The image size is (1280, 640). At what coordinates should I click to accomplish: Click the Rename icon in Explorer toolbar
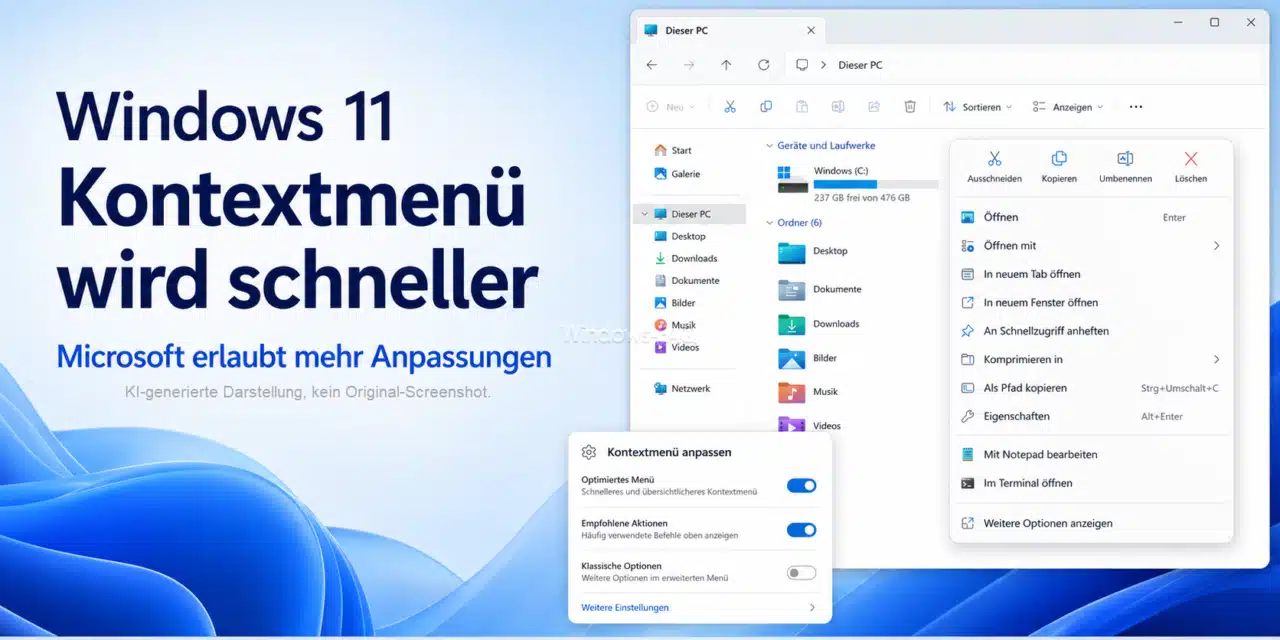click(838, 106)
